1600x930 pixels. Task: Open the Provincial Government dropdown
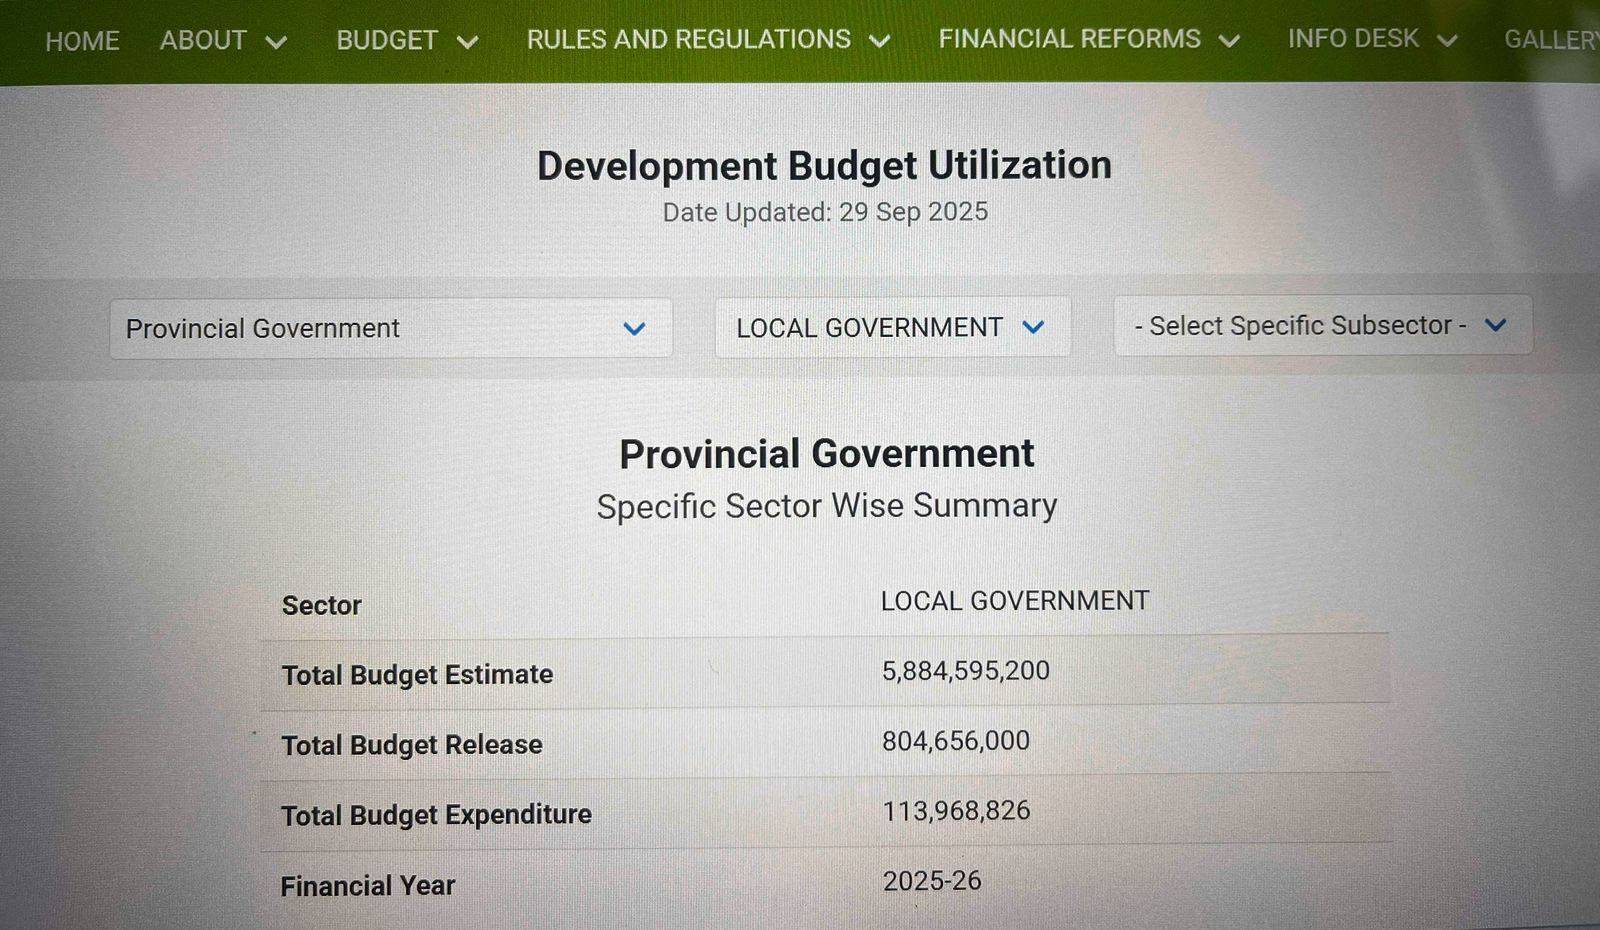click(390, 328)
